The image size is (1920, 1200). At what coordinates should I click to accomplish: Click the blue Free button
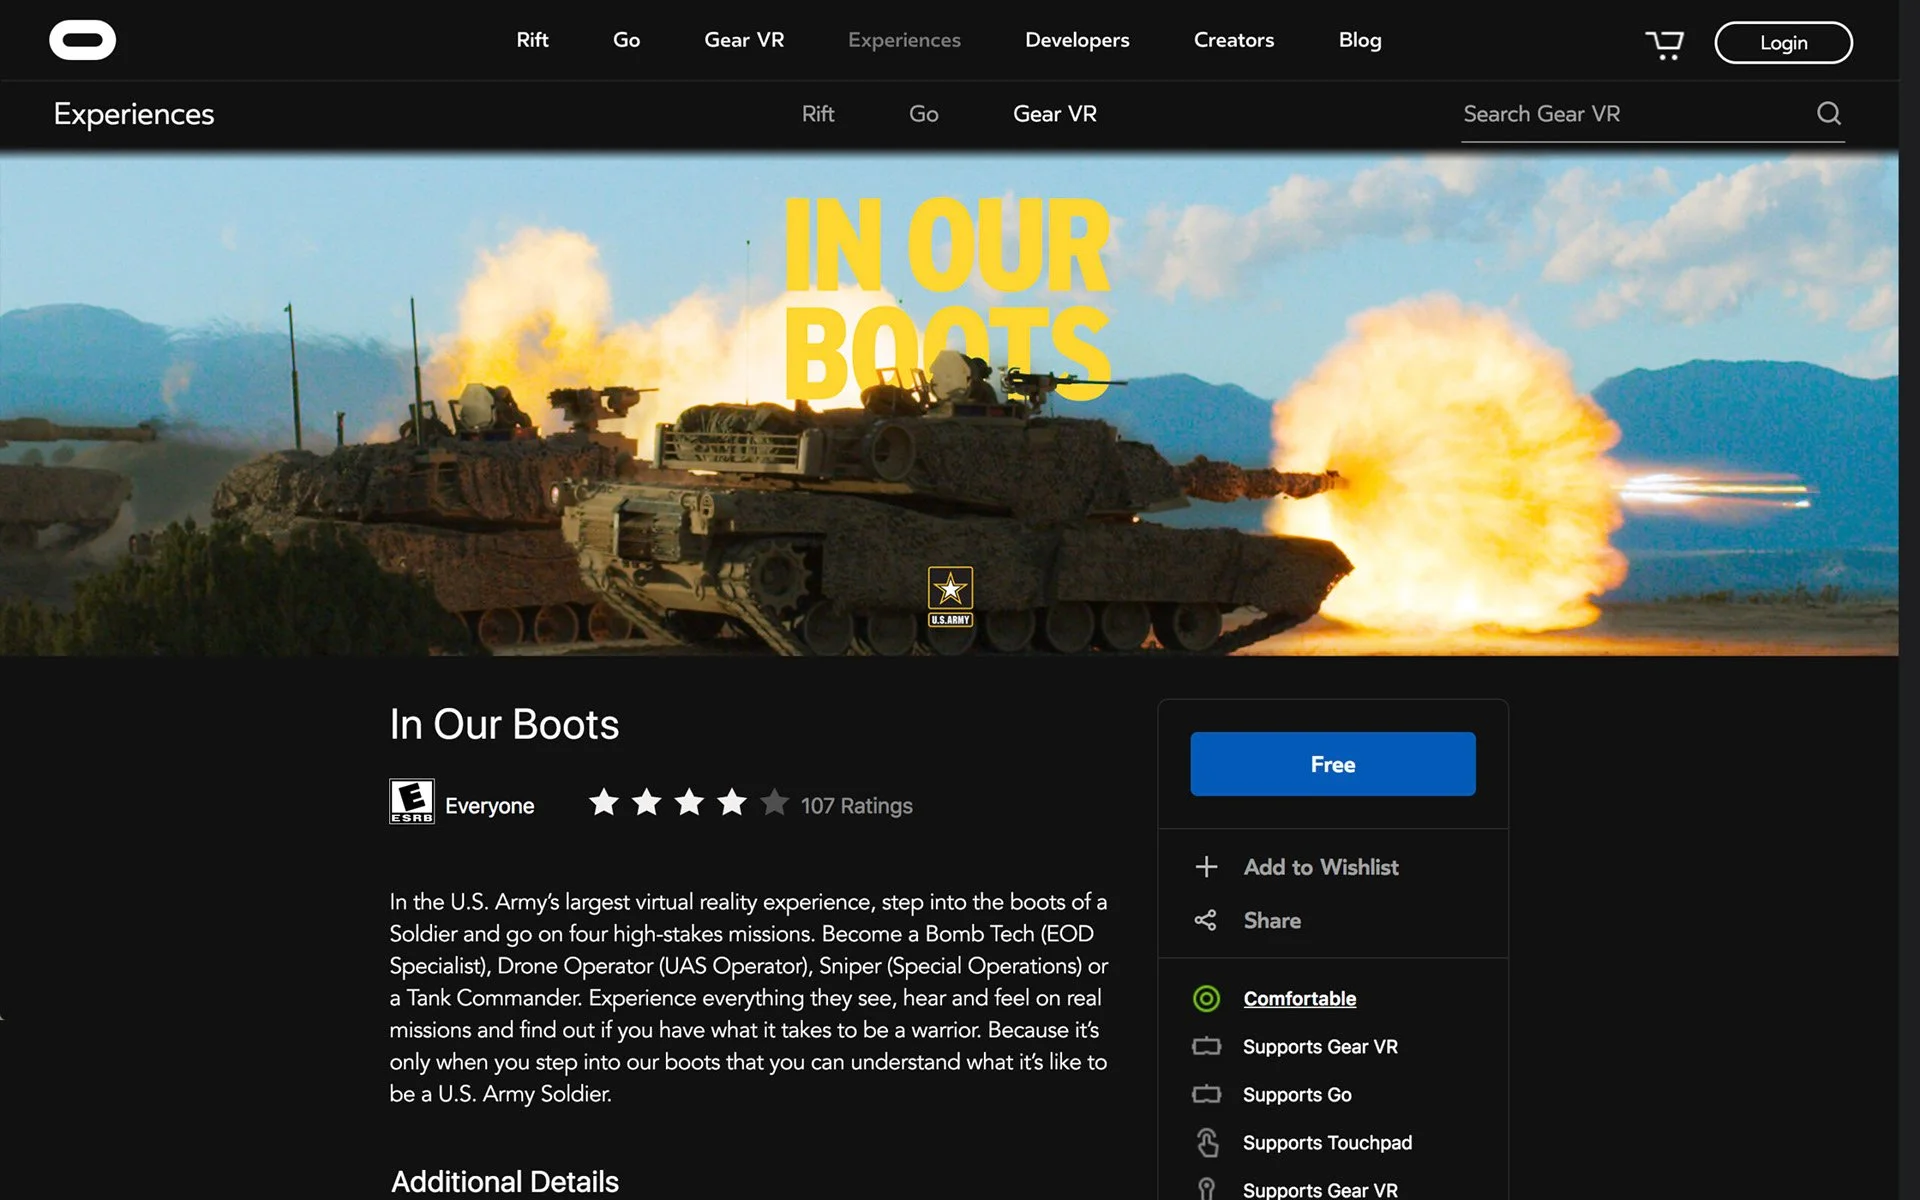tap(1332, 764)
